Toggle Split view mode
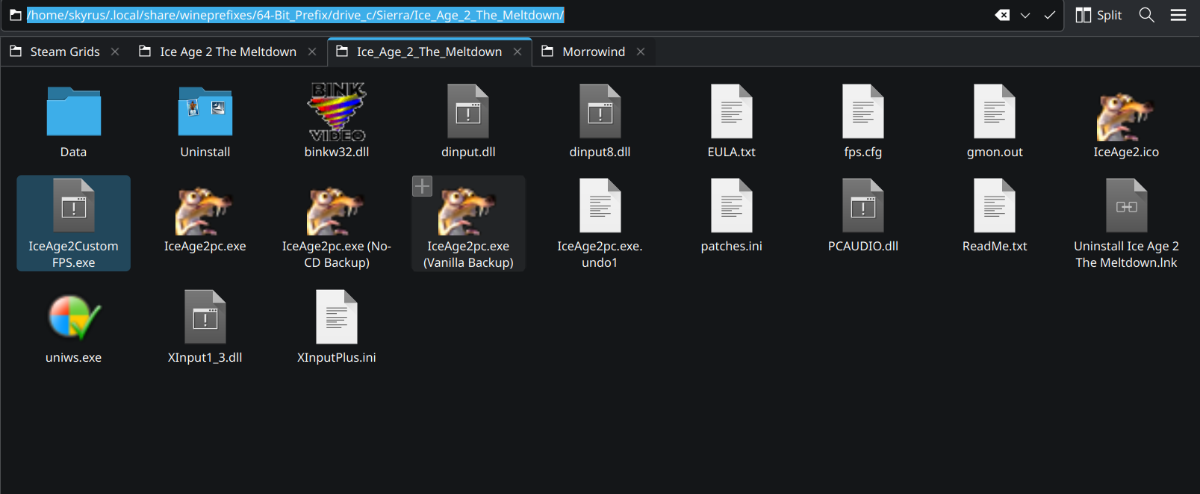The image size is (1200, 494). [1098, 15]
